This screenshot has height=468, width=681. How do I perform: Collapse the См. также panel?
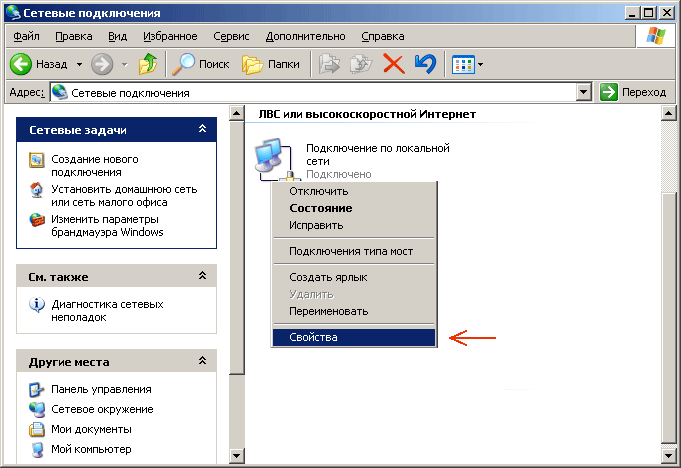pos(202,275)
